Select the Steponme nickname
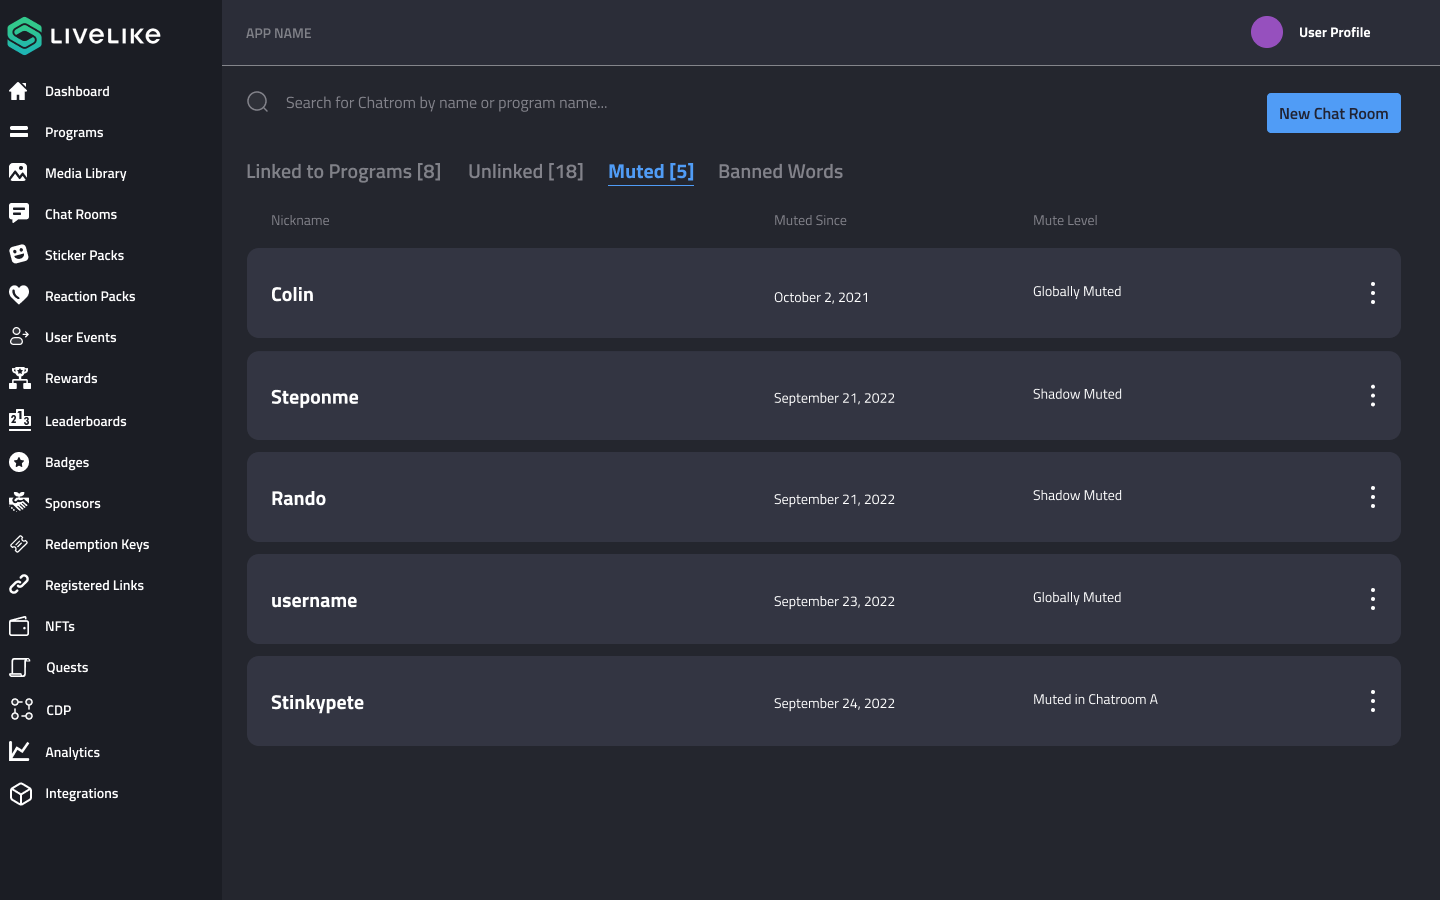Viewport: 1440px width, 900px height. [314, 397]
